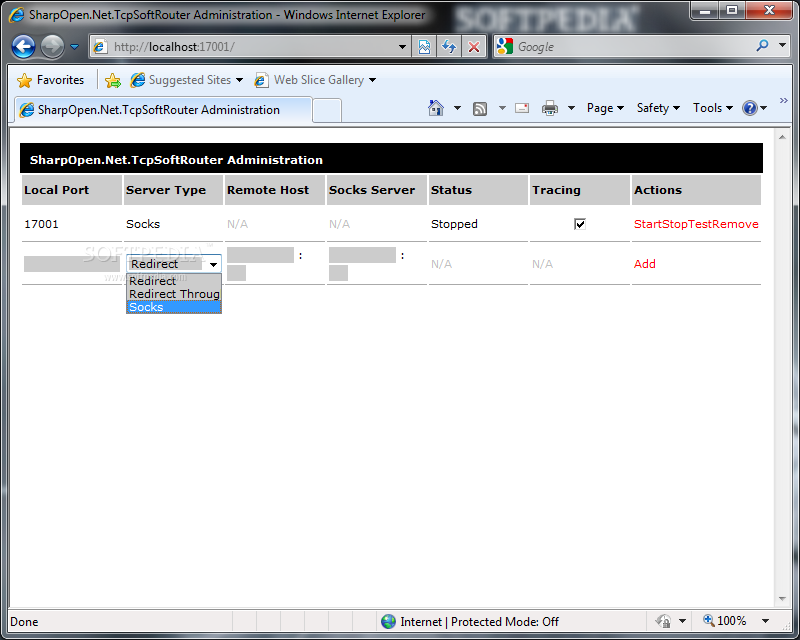This screenshot has height=640, width=800.
Task: Click the page scrollbar down arrow
Action: pyautogui.click(x=782, y=599)
